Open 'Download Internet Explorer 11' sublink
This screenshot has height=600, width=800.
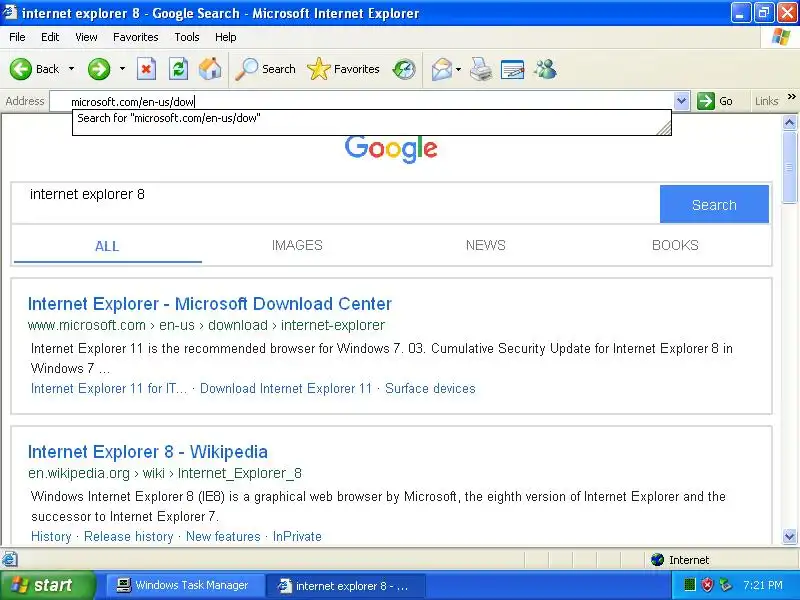286,388
